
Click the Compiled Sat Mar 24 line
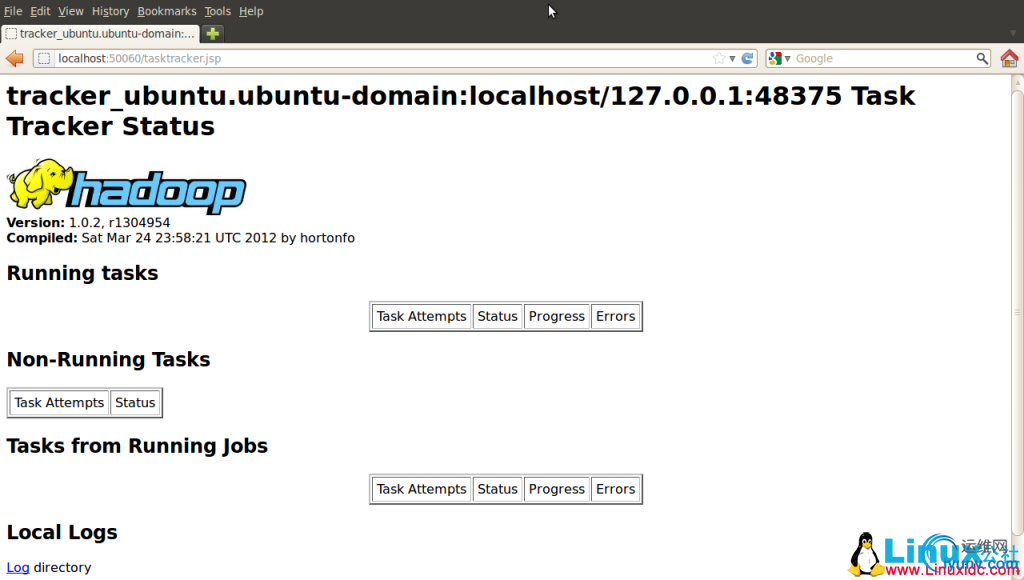(x=181, y=238)
